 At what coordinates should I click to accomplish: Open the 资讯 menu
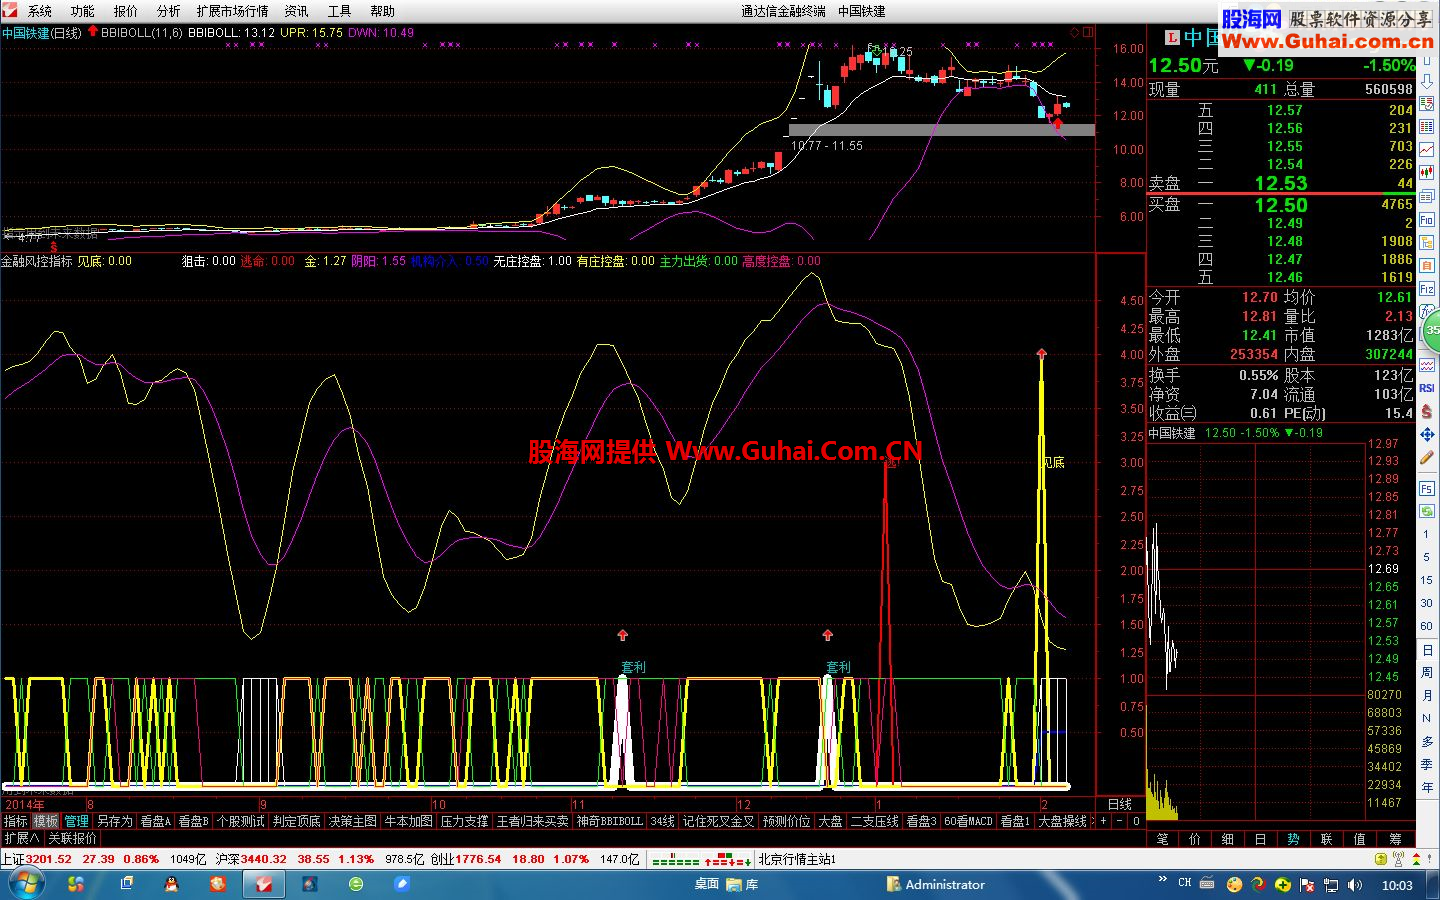[297, 11]
